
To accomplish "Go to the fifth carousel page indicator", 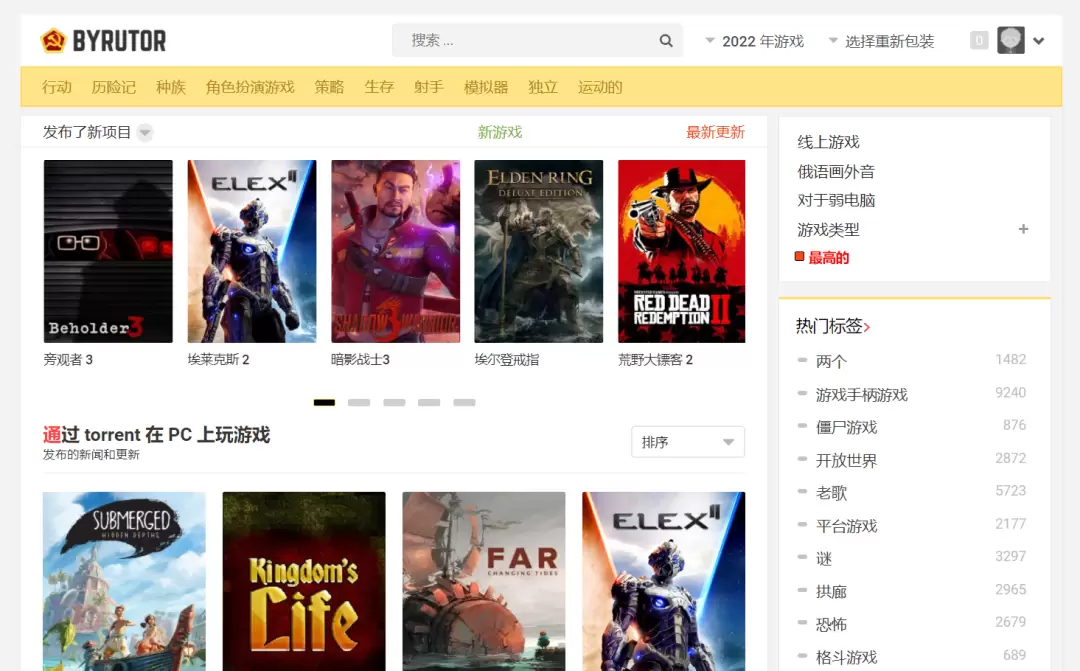I will [x=464, y=402].
